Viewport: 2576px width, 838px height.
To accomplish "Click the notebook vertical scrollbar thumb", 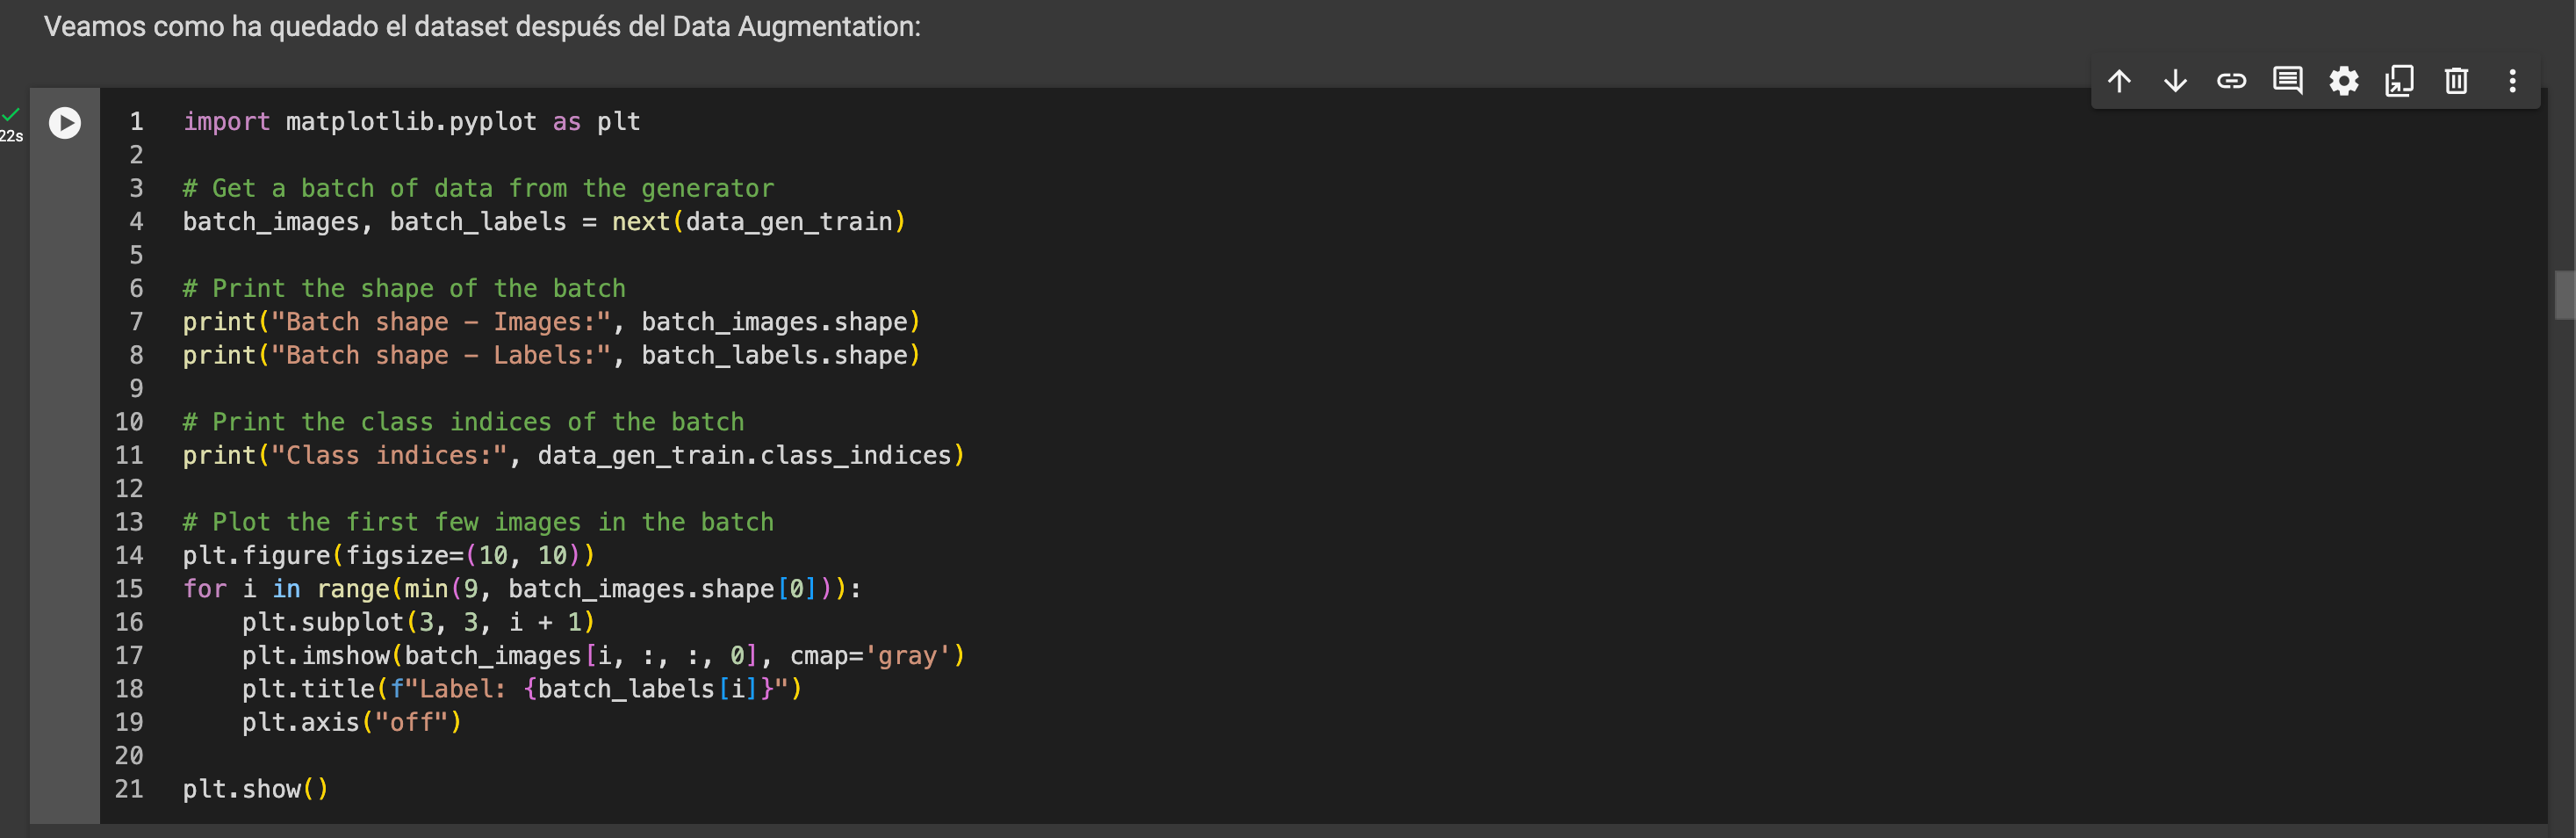I will coord(2564,295).
